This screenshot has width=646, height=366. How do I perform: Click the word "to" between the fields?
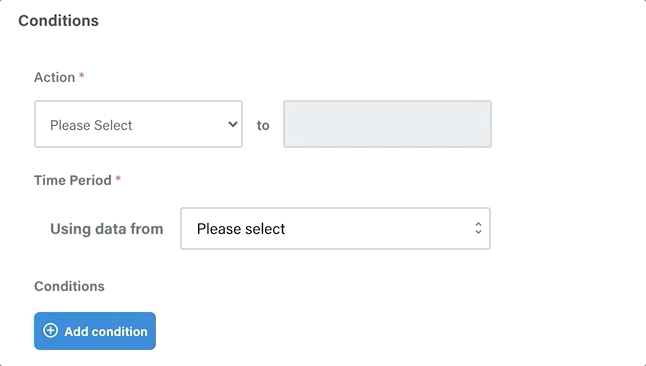pos(263,125)
